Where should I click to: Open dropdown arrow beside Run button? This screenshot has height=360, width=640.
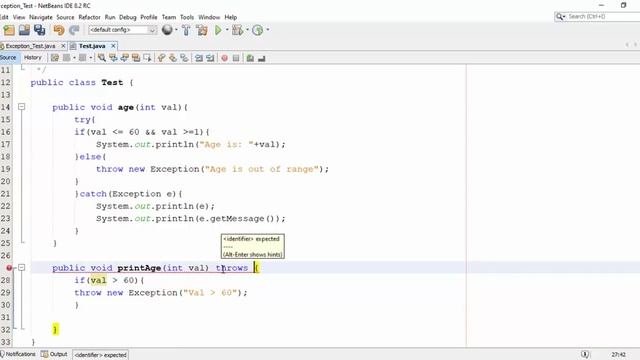point(227,30)
